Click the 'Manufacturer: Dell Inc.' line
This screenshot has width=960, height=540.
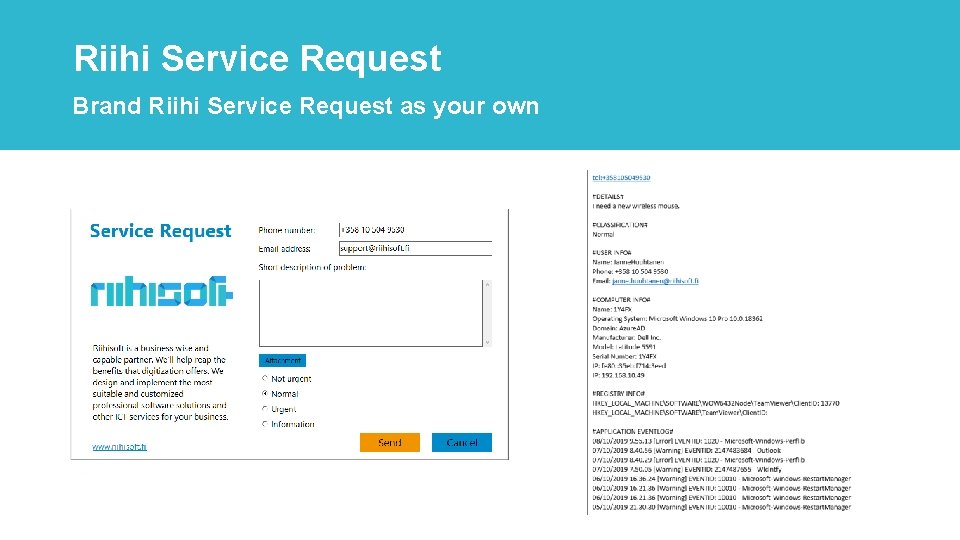(626, 337)
